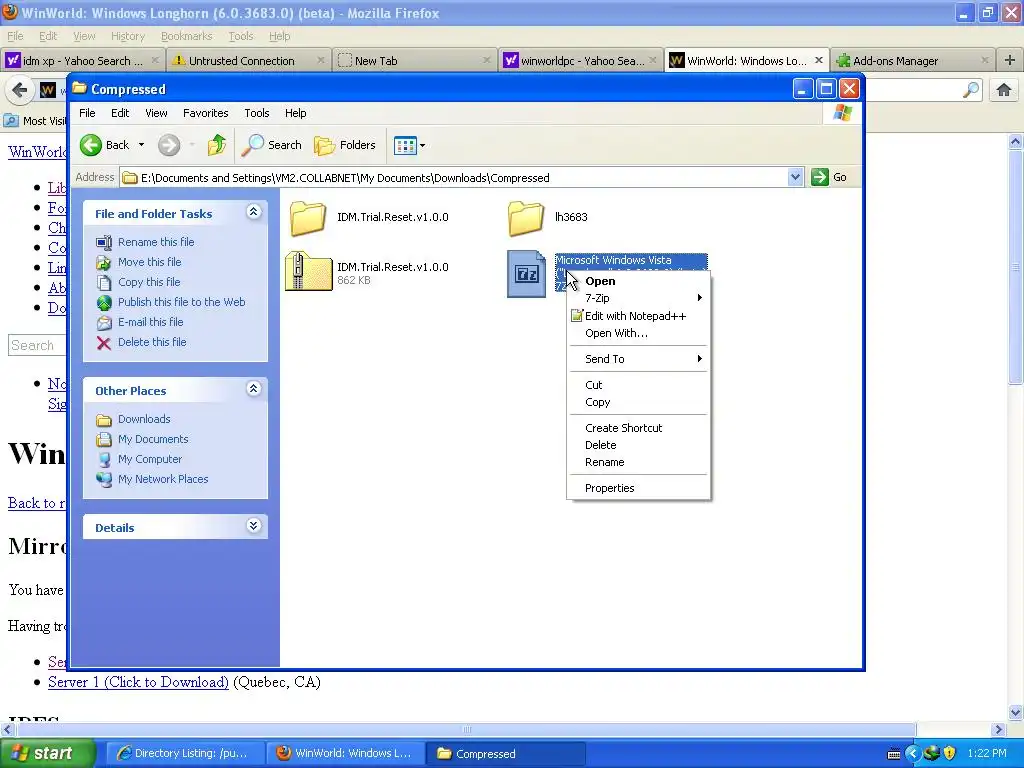The width and height of the screenshot is (1024, 768).
Task: Click the Firefox Home icon
Action: point(1004,90)
